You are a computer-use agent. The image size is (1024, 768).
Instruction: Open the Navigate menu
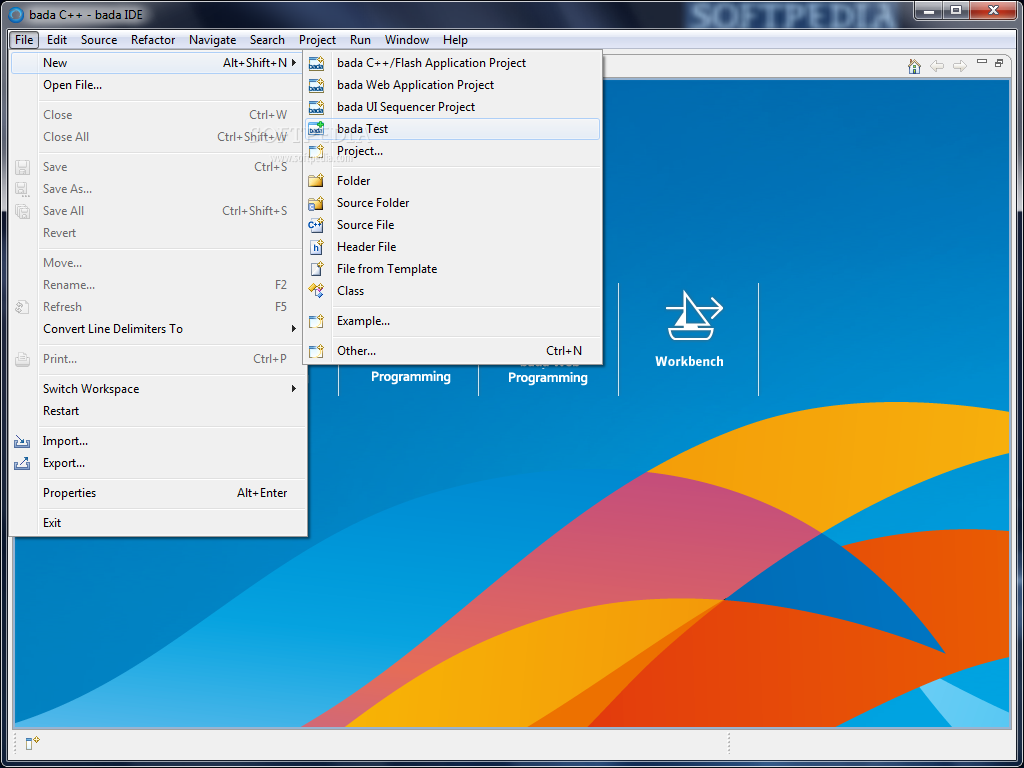(212, 40)
